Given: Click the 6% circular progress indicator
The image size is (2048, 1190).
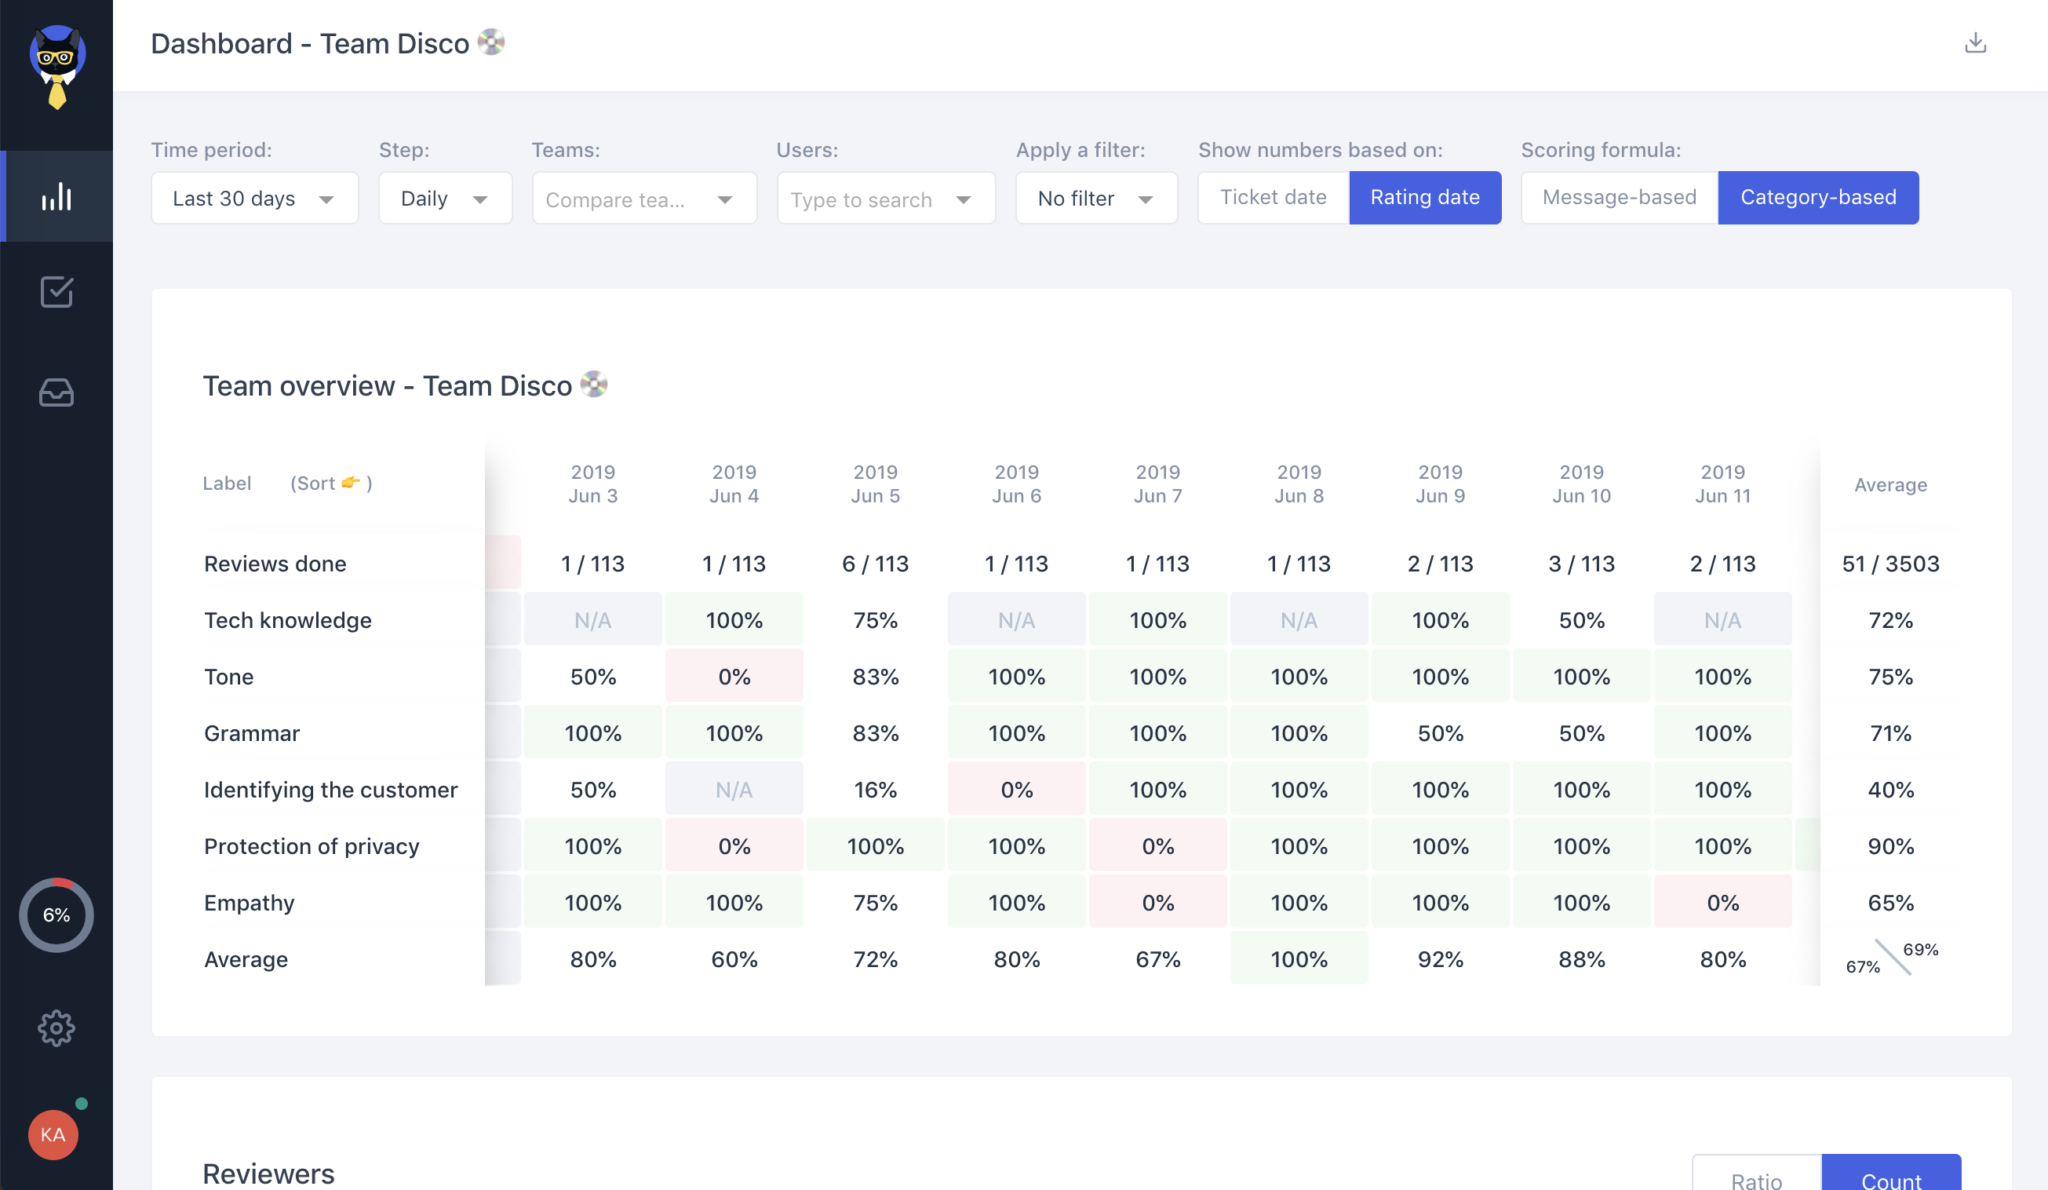Looking at the screenshot, I should point(57,914).
